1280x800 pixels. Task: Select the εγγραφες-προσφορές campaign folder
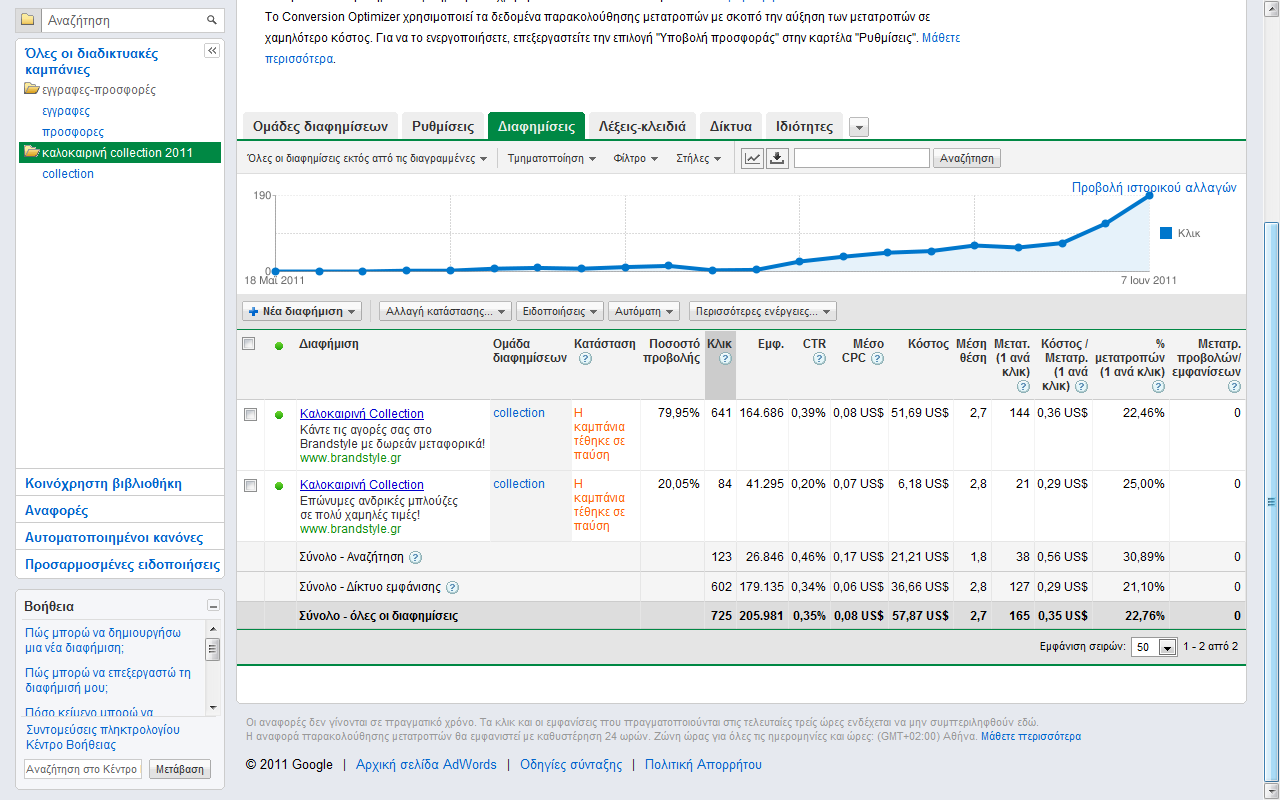tap(99, 90)
